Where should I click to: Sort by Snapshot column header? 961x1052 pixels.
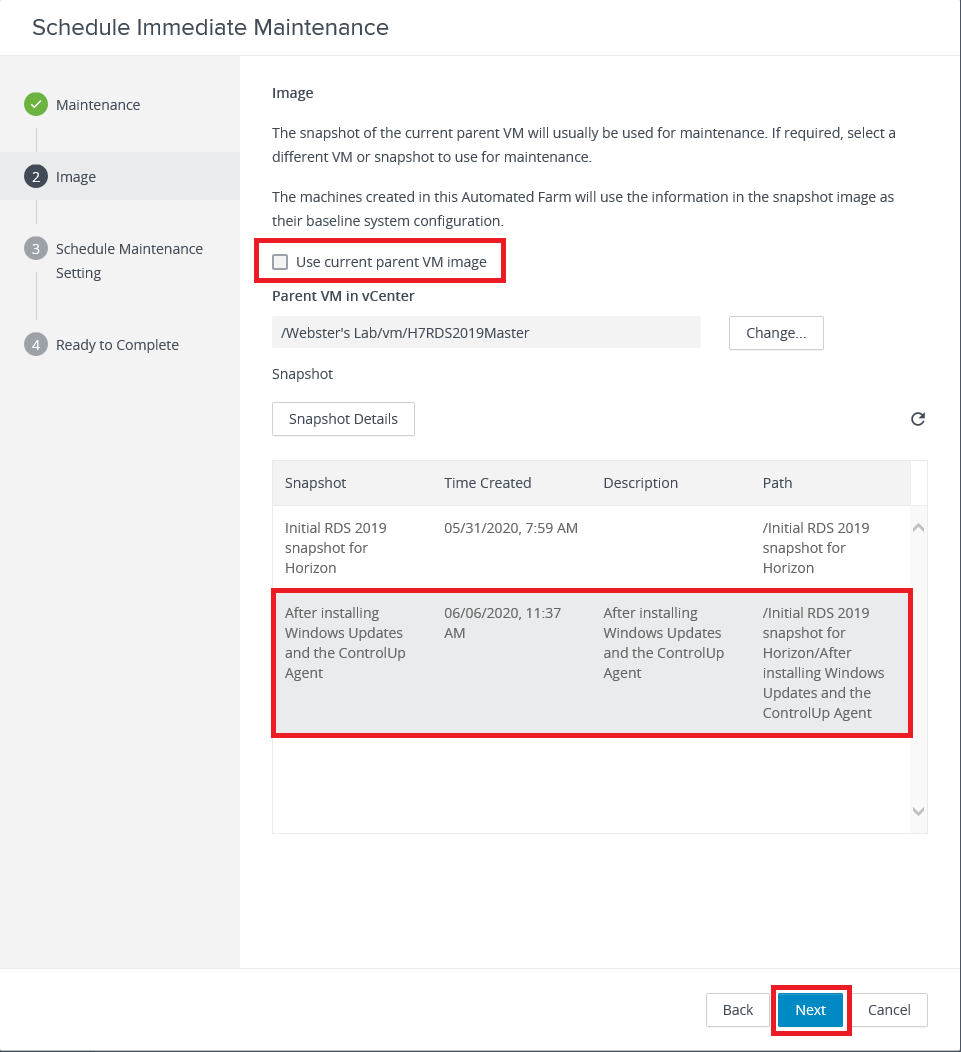[316, 483]
